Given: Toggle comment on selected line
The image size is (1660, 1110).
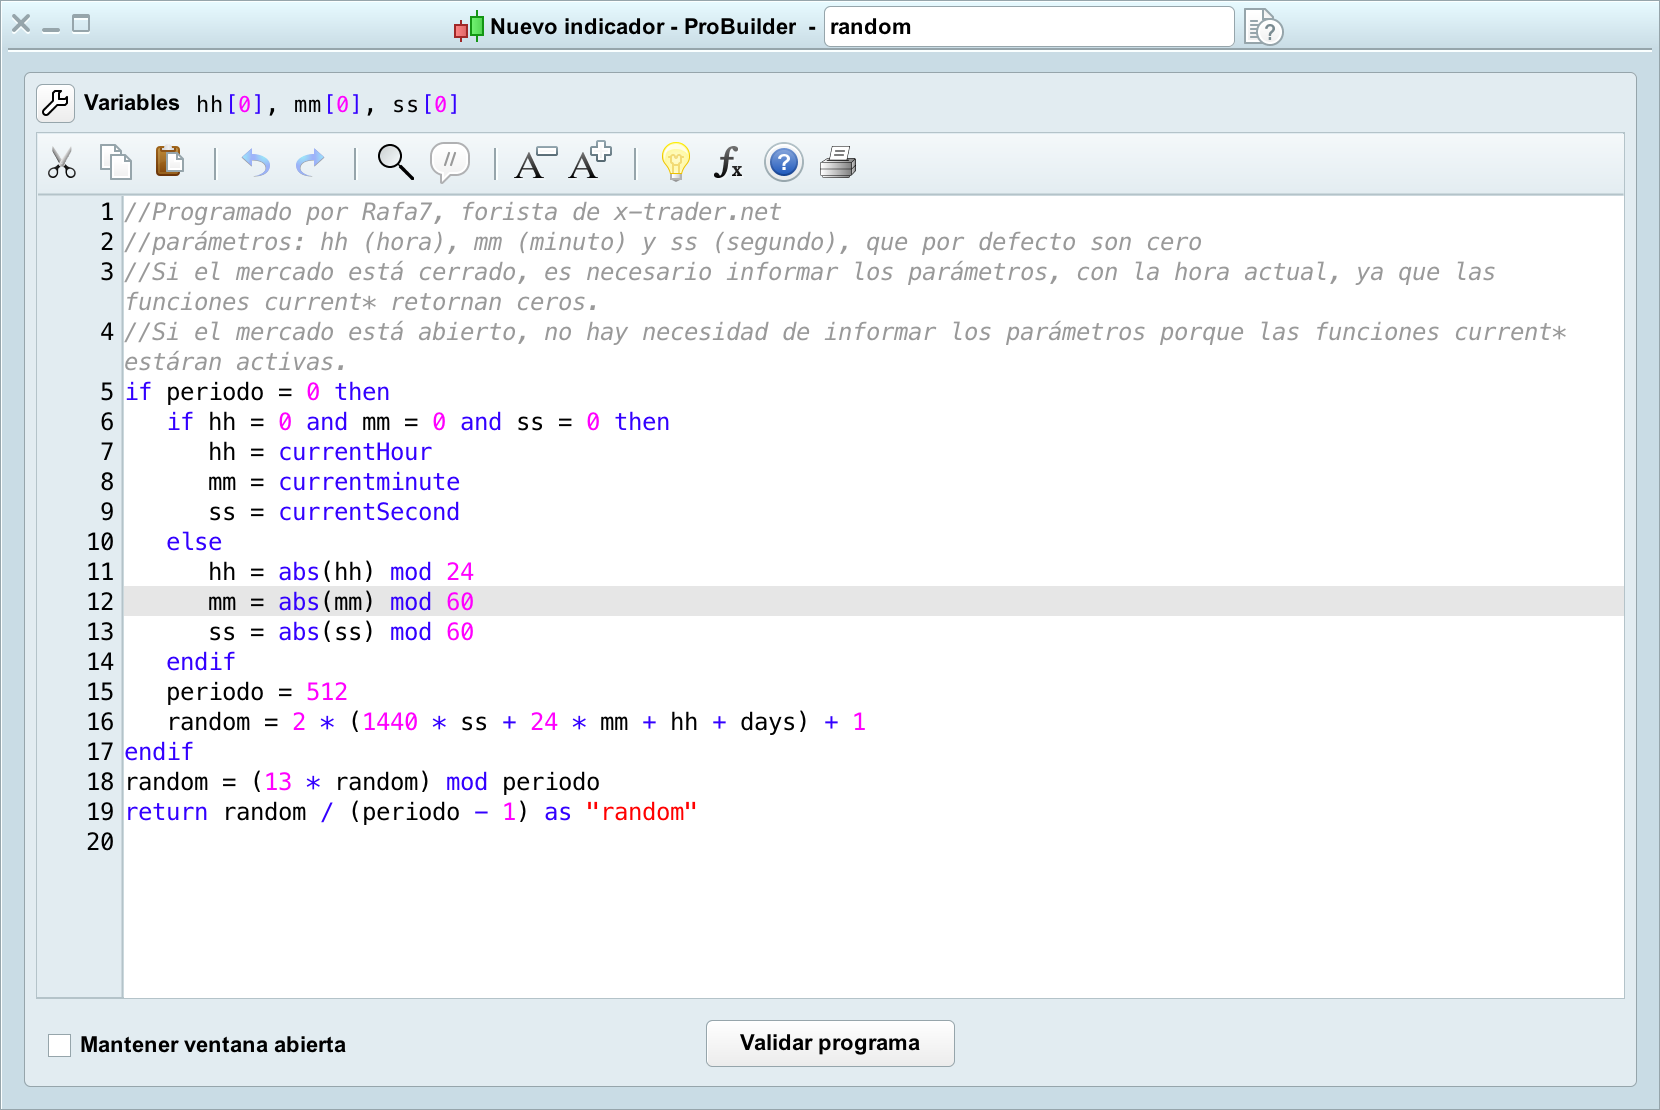Looking at the screenshot, I should tap(450, 162).
